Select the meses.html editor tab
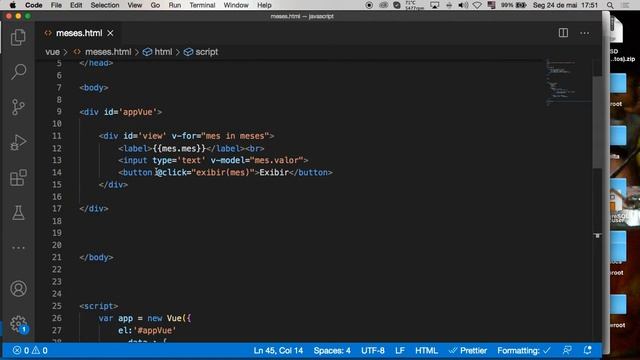 pyautogui.click(x=78, y=33)
